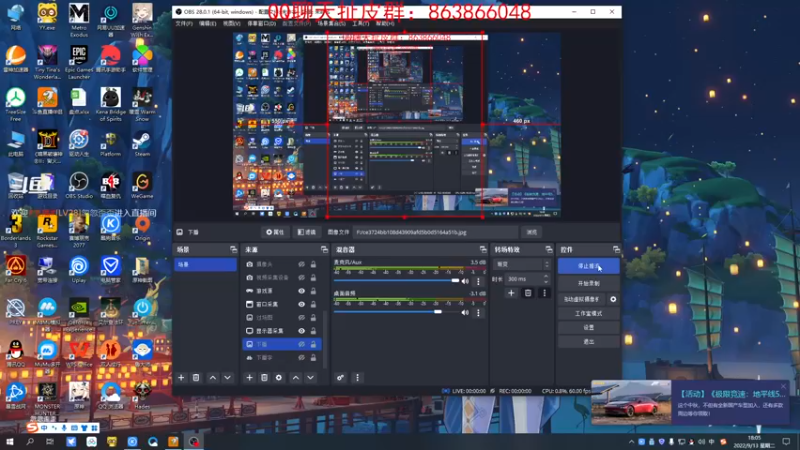This screenshot has width=800, height=450.
Task: Click the taskbar search magnifier icon
Action: pyautogui.click(x=30, y=441)
